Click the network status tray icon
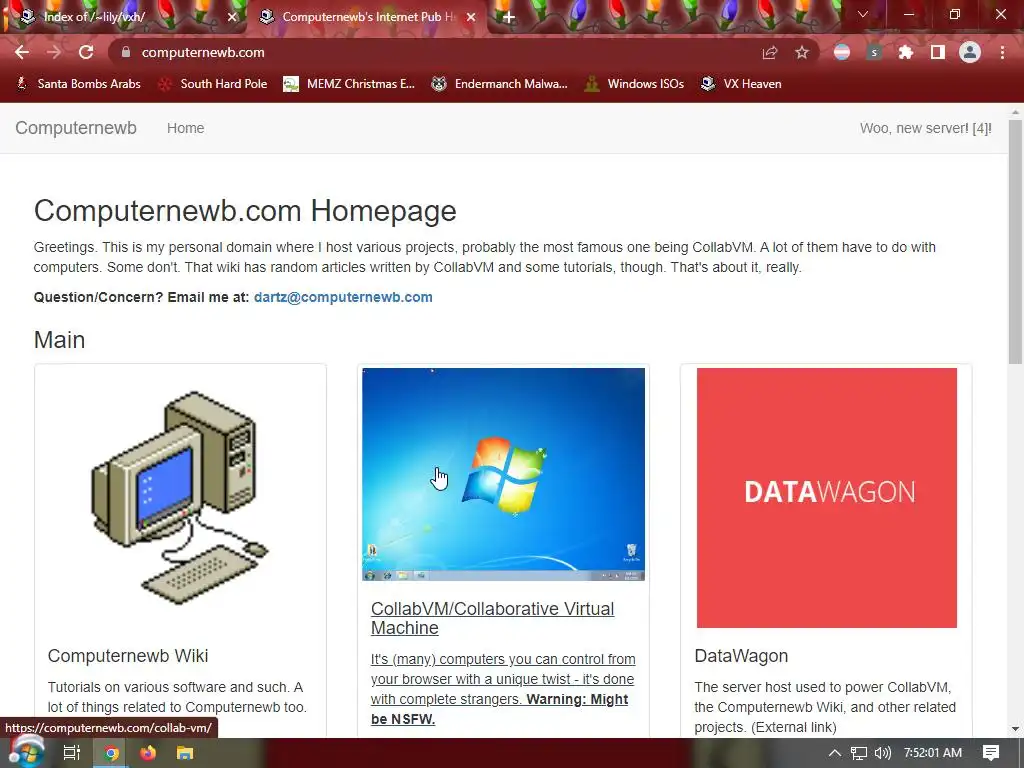 coord(859,753)
